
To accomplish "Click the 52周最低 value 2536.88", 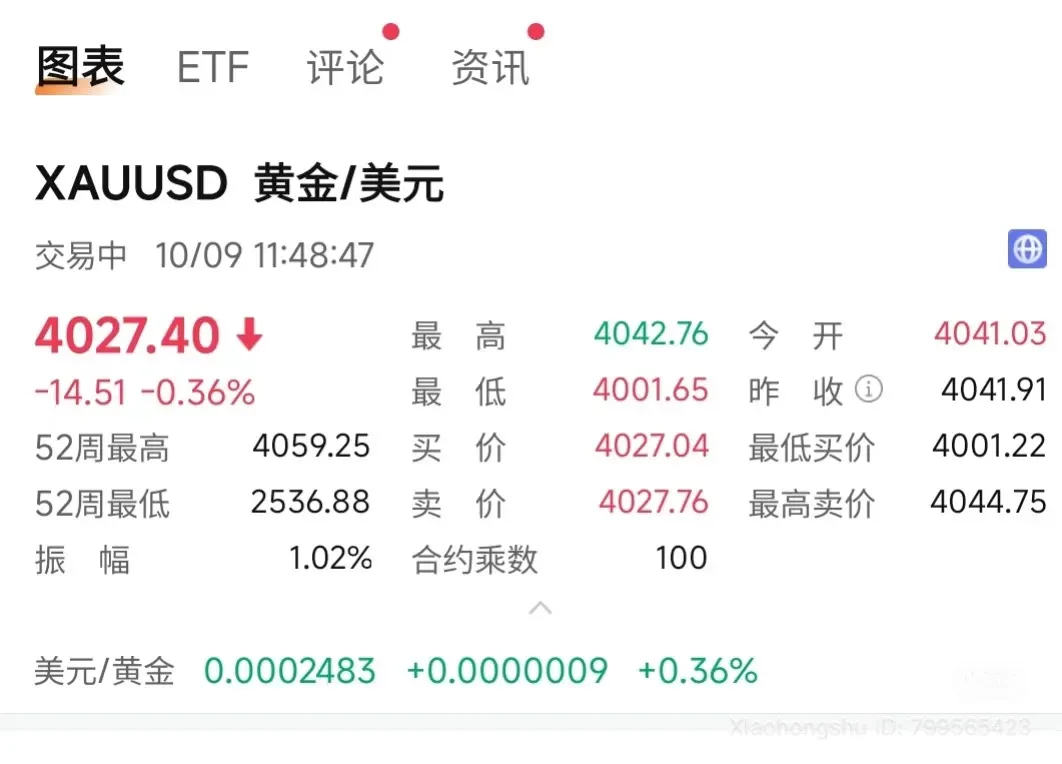I will tap(311, 502).
